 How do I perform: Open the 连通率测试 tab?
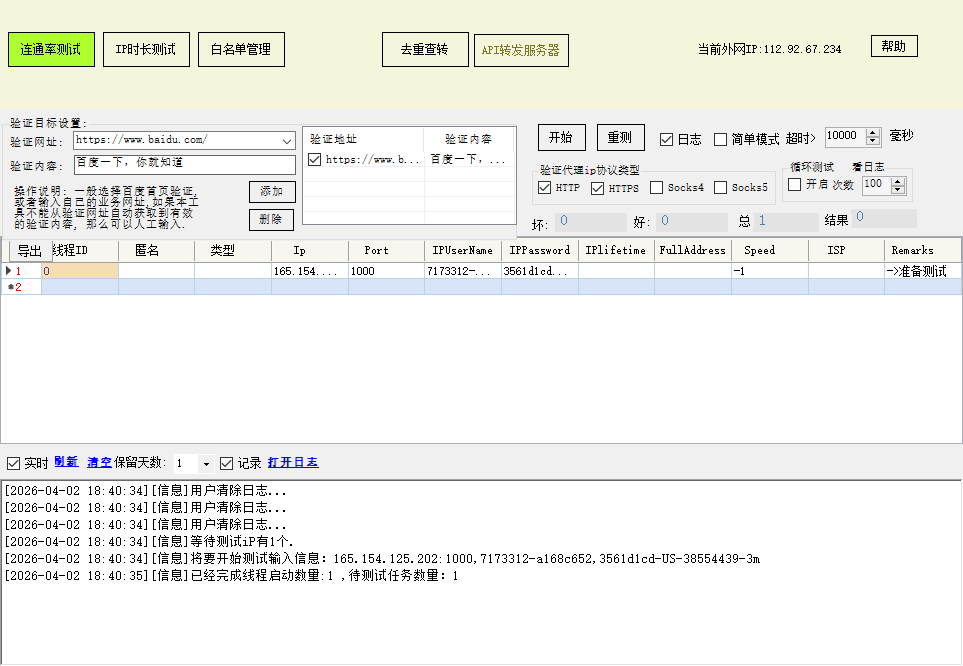pos(51,49)
